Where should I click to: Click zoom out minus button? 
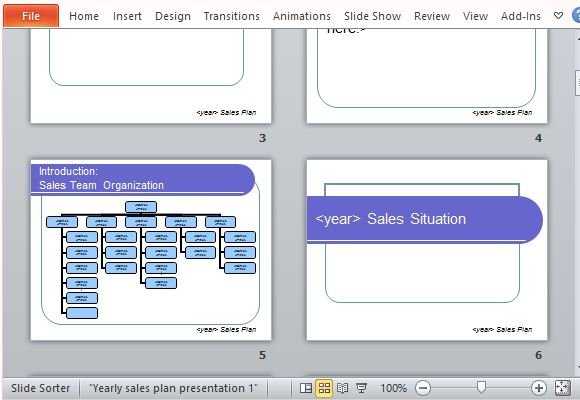(423, 388)
